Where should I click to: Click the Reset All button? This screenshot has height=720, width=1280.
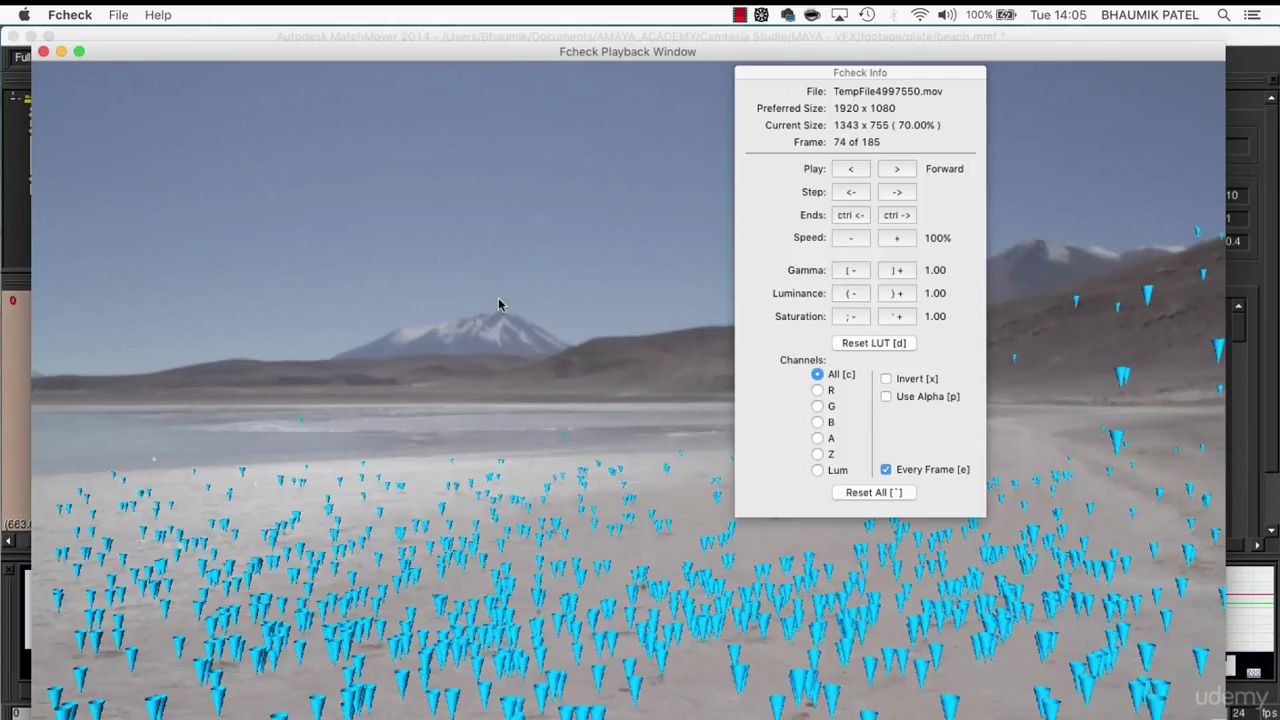pyautogui.click(x=873, y=492)
